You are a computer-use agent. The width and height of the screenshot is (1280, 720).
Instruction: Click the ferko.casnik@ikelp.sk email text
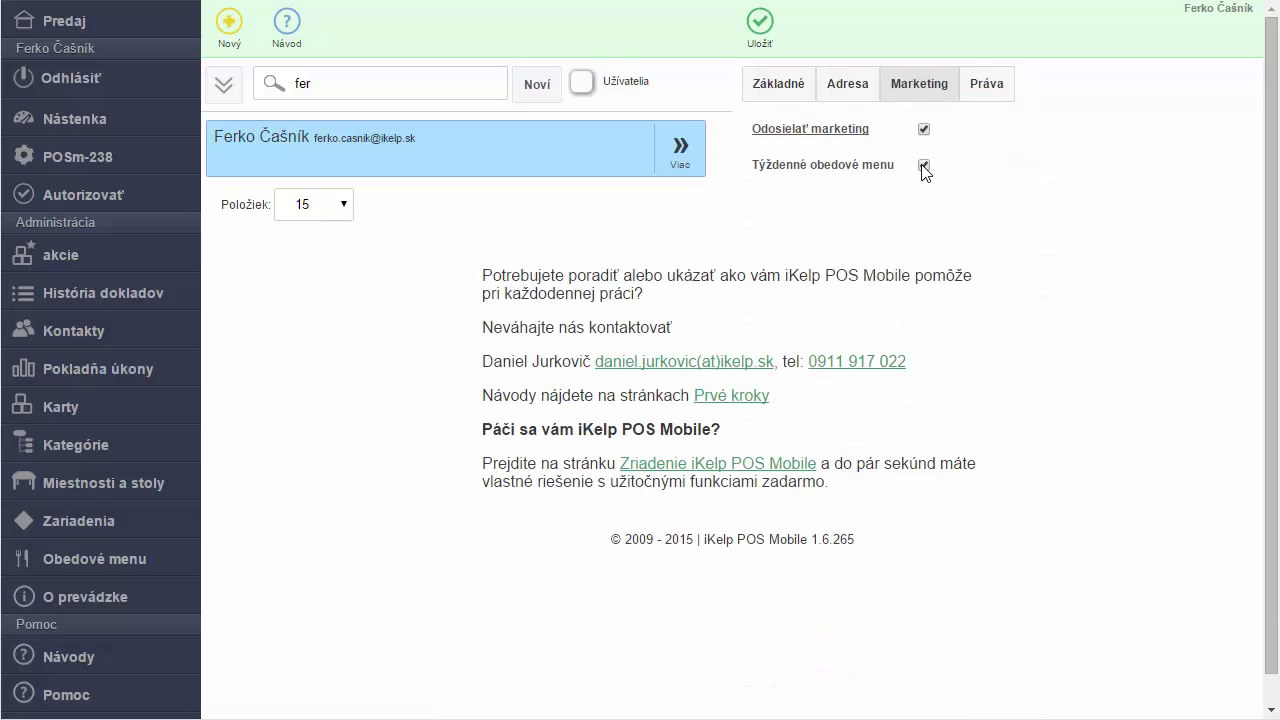coord(364,138)
